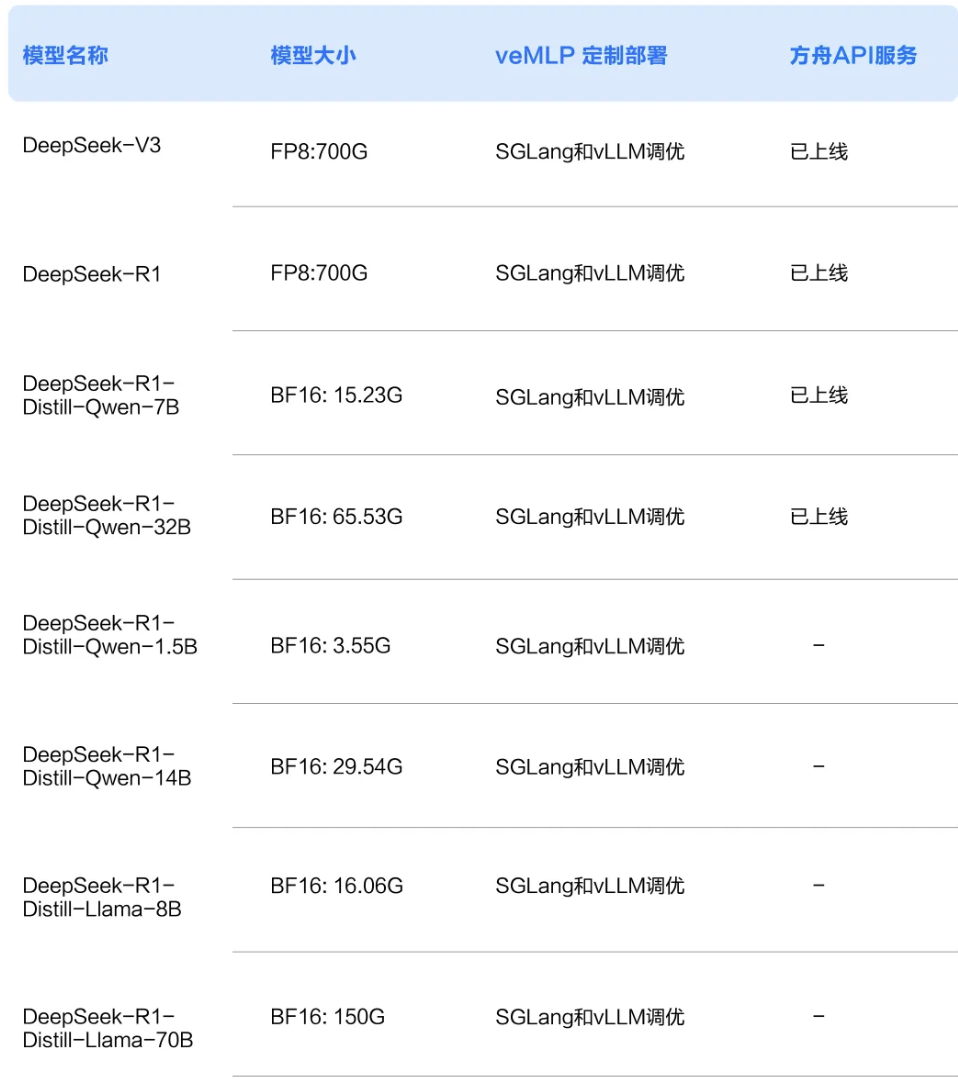Choose the DeepSeek-R1-Distill-Qwen-14B model name

click(107, 766)
